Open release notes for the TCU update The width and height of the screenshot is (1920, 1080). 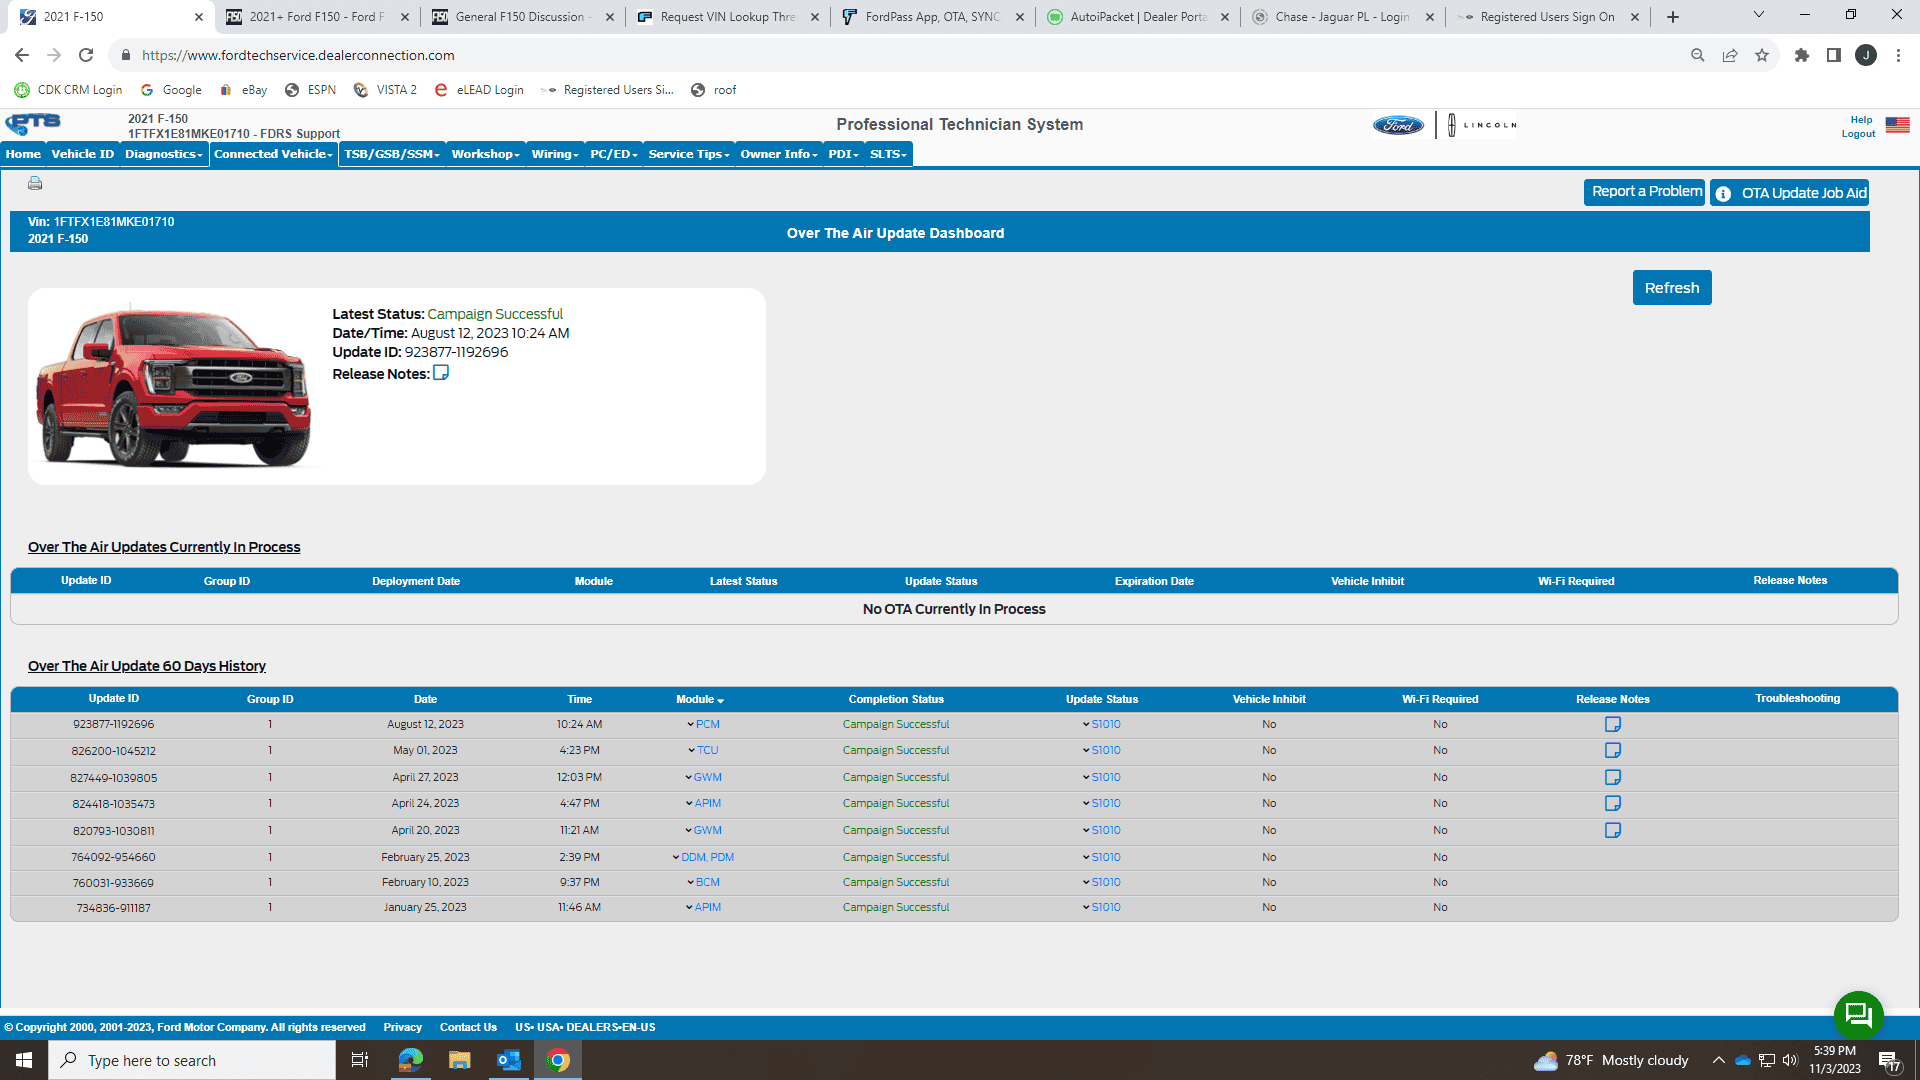[x=1612, y=750]
